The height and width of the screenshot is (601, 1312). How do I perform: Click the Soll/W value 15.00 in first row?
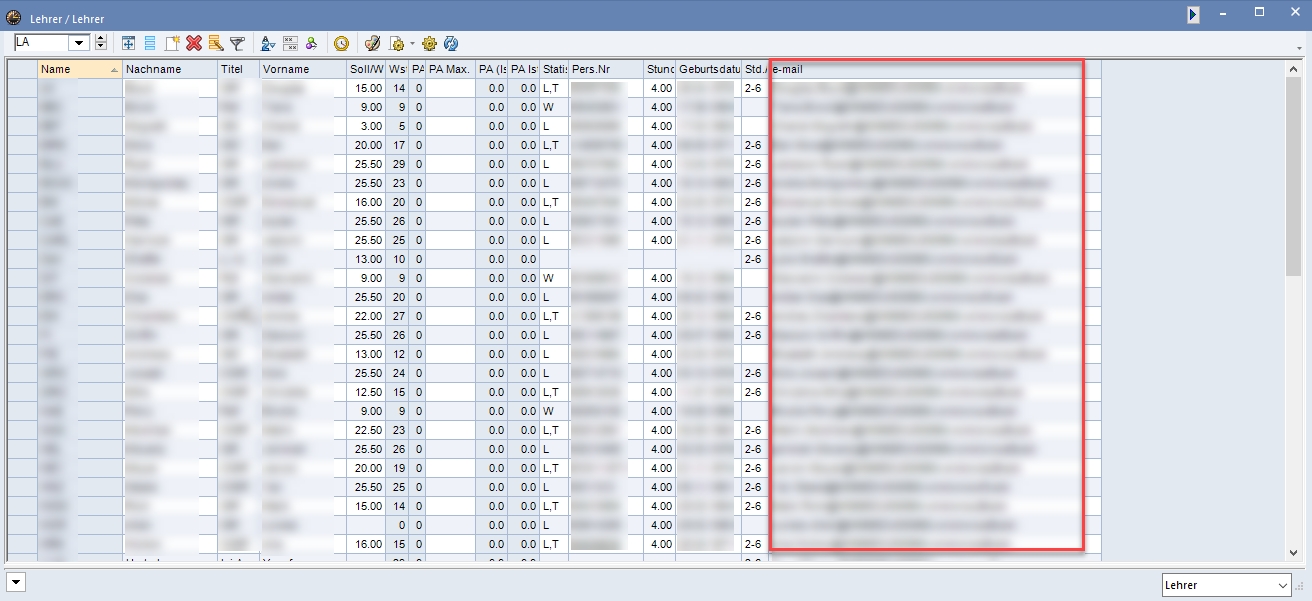click(x=366, y=88)
